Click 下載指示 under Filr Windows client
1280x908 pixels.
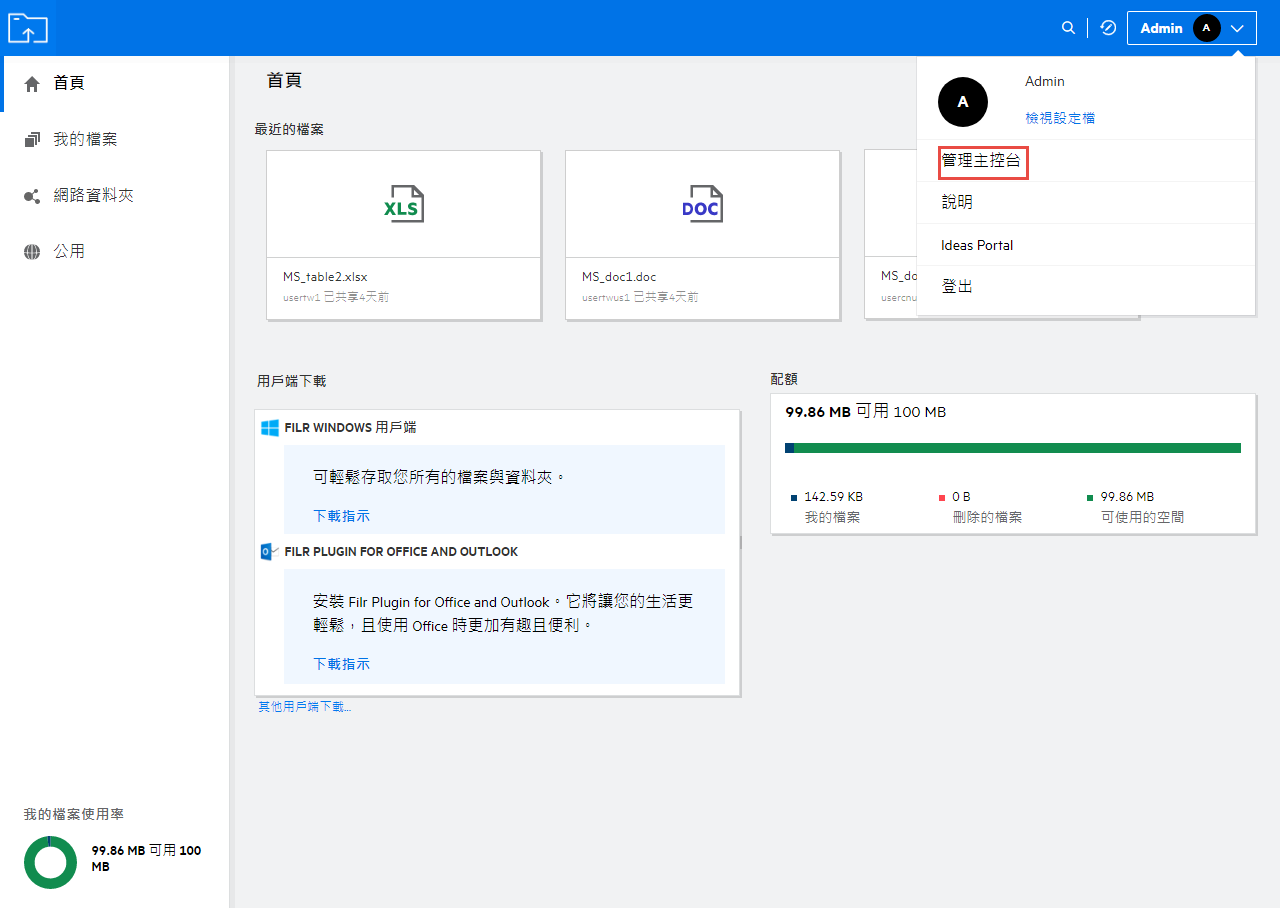(x=341, y=516)
